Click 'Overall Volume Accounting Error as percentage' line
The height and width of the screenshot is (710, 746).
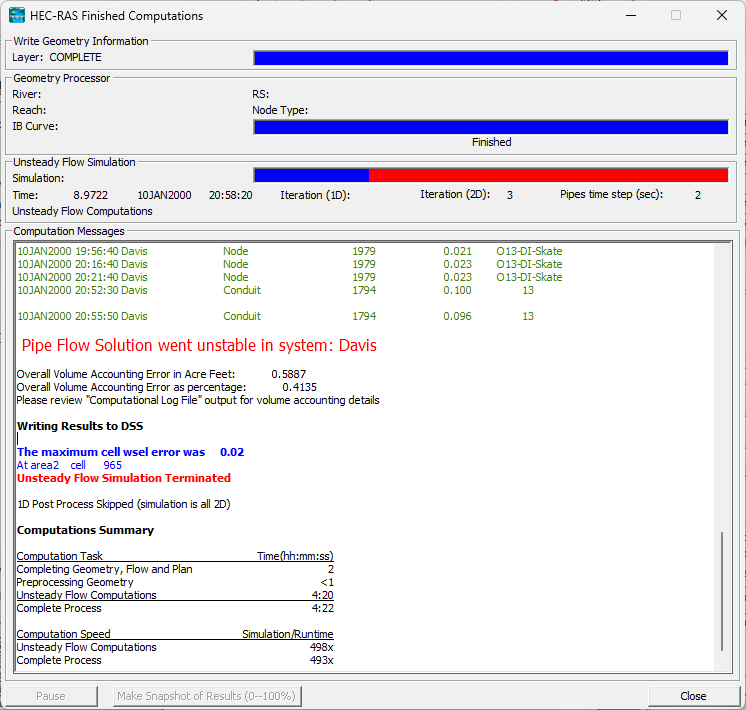[167, 387]
